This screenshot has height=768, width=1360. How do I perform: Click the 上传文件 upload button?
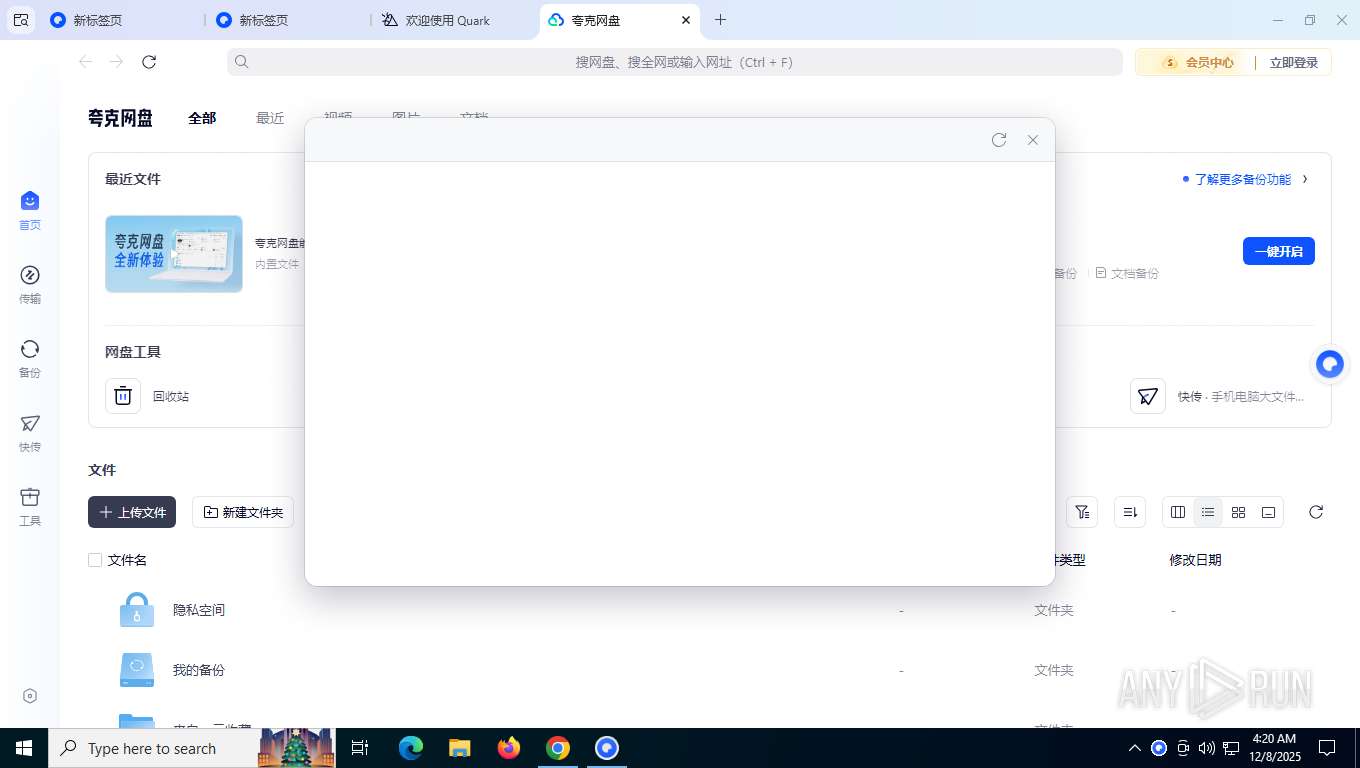tap(132, 512)
